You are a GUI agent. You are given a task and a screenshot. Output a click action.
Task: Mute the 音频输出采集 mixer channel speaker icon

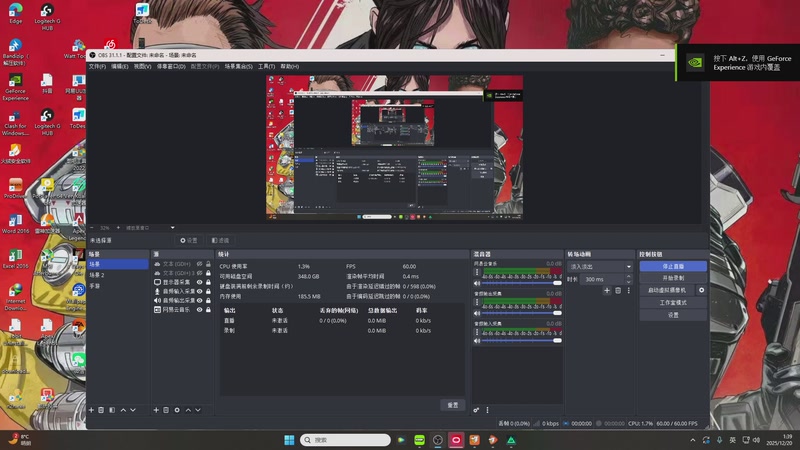(x=477, y=313)
